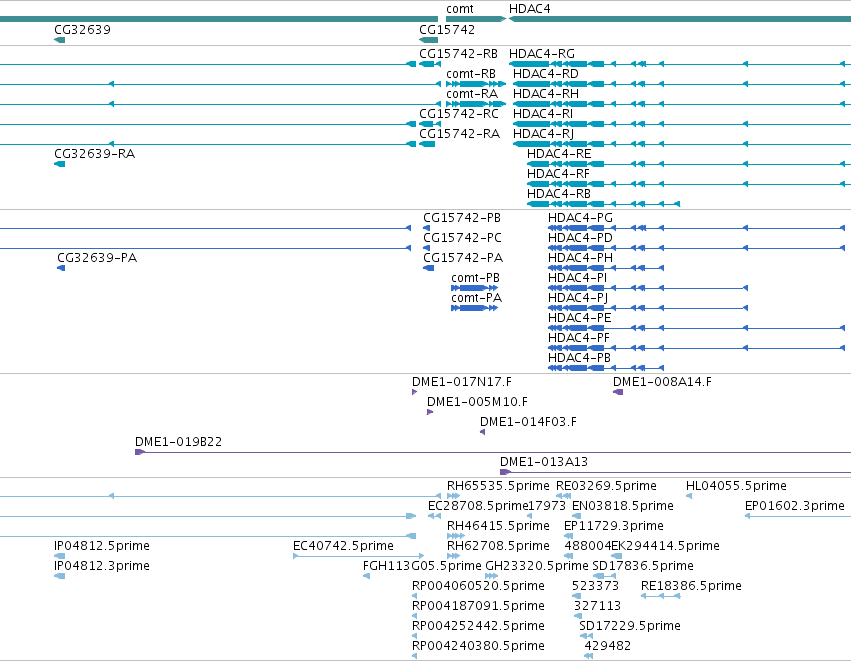Select EST EP11729.3prime
Viewport: 851px width, 661px height.
pyautogui.click(x=614, y=526)
